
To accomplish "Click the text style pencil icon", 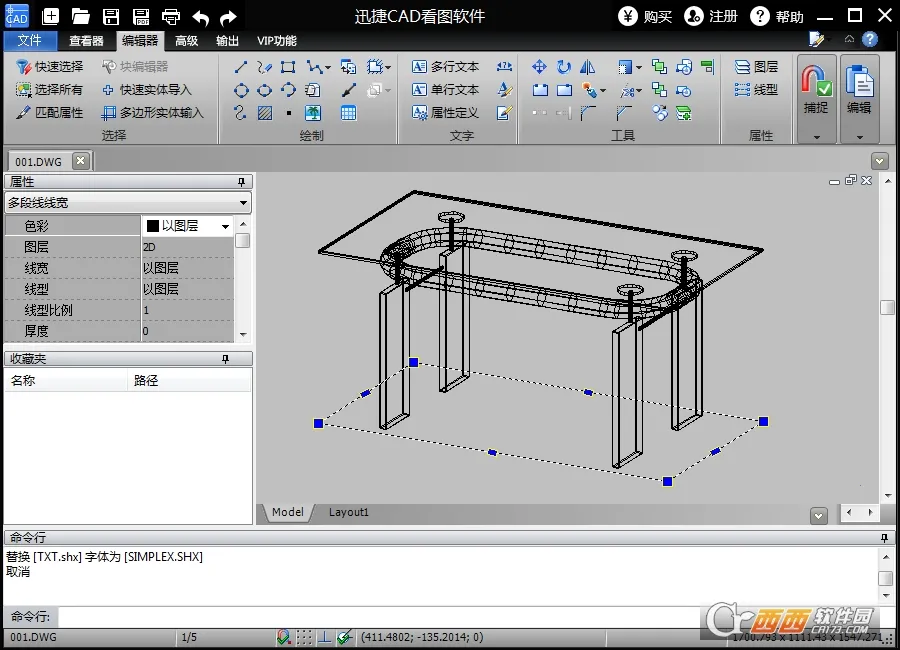I will click(504, 90).
